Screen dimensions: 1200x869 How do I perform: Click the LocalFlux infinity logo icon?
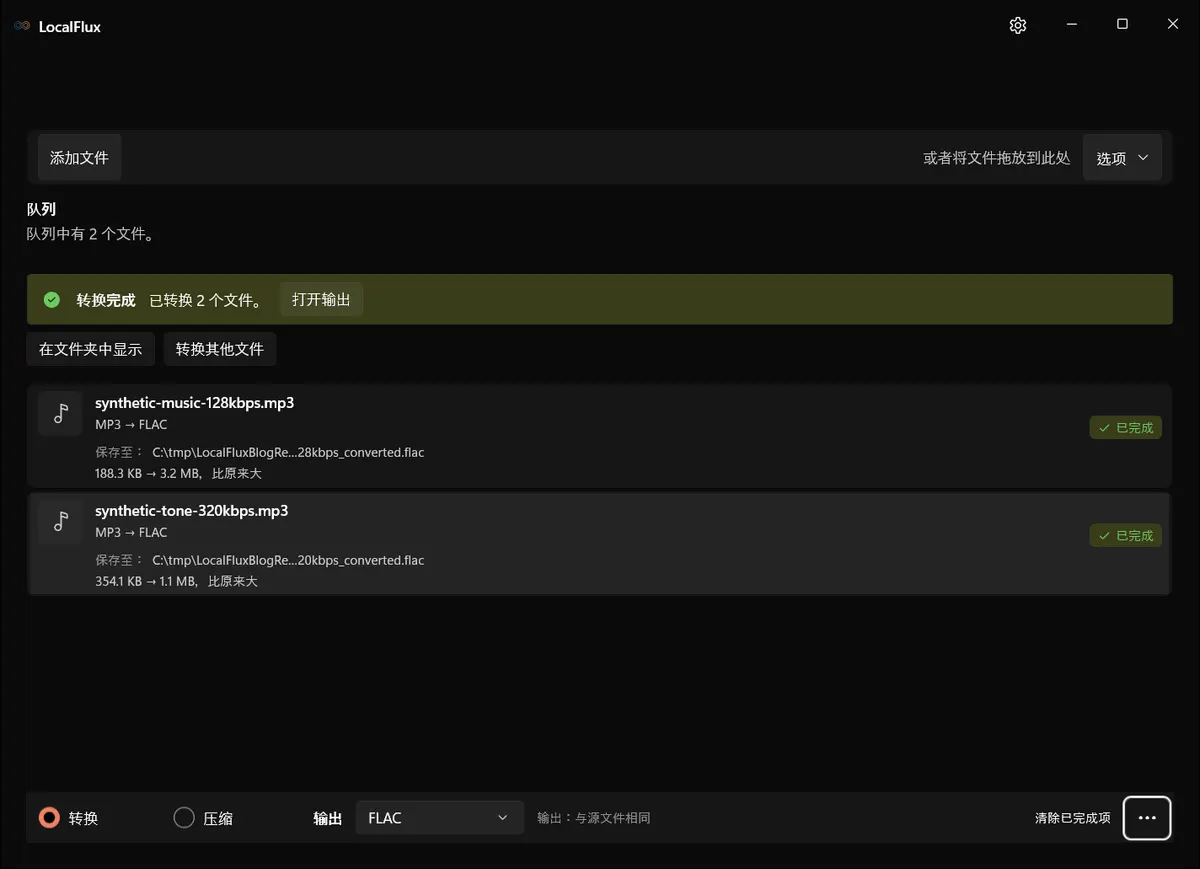22,26
